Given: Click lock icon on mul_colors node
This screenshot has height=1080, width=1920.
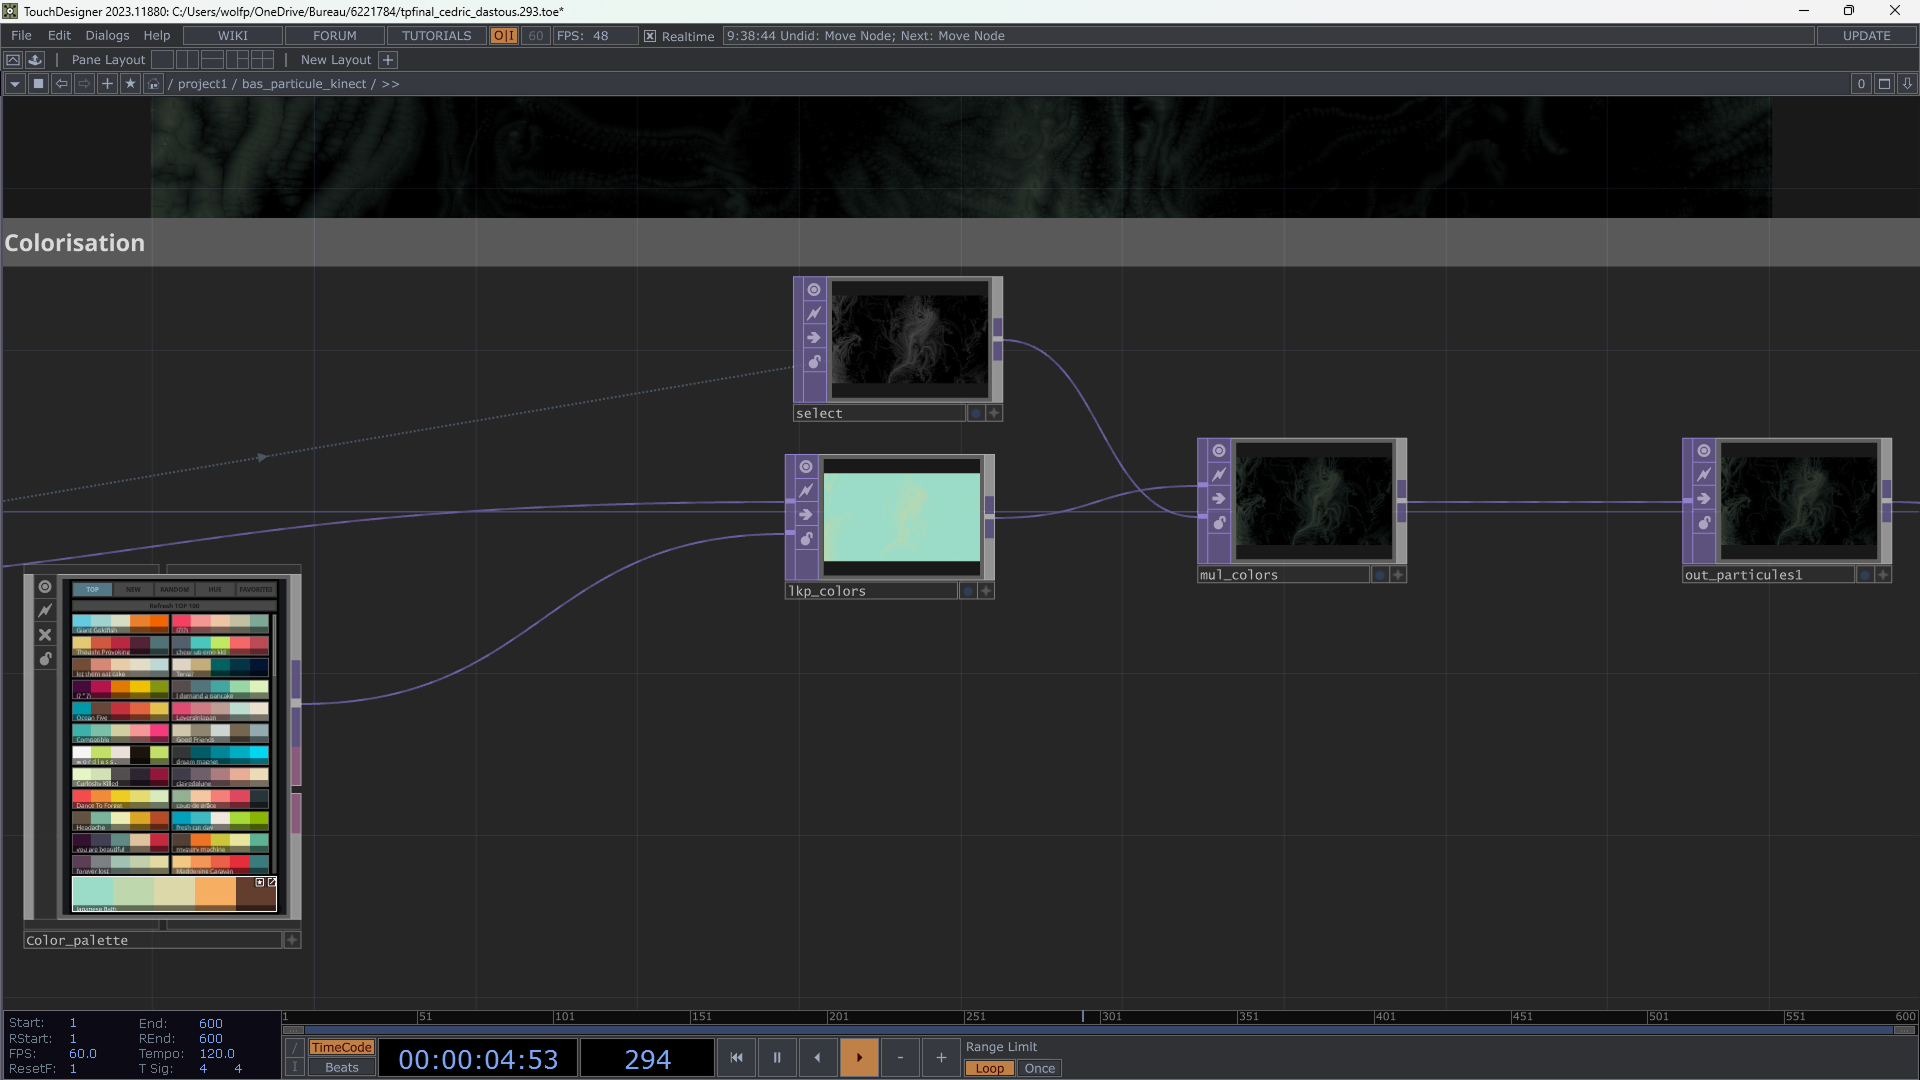Looking at the screenshot, I should [x=1219, y=523].
